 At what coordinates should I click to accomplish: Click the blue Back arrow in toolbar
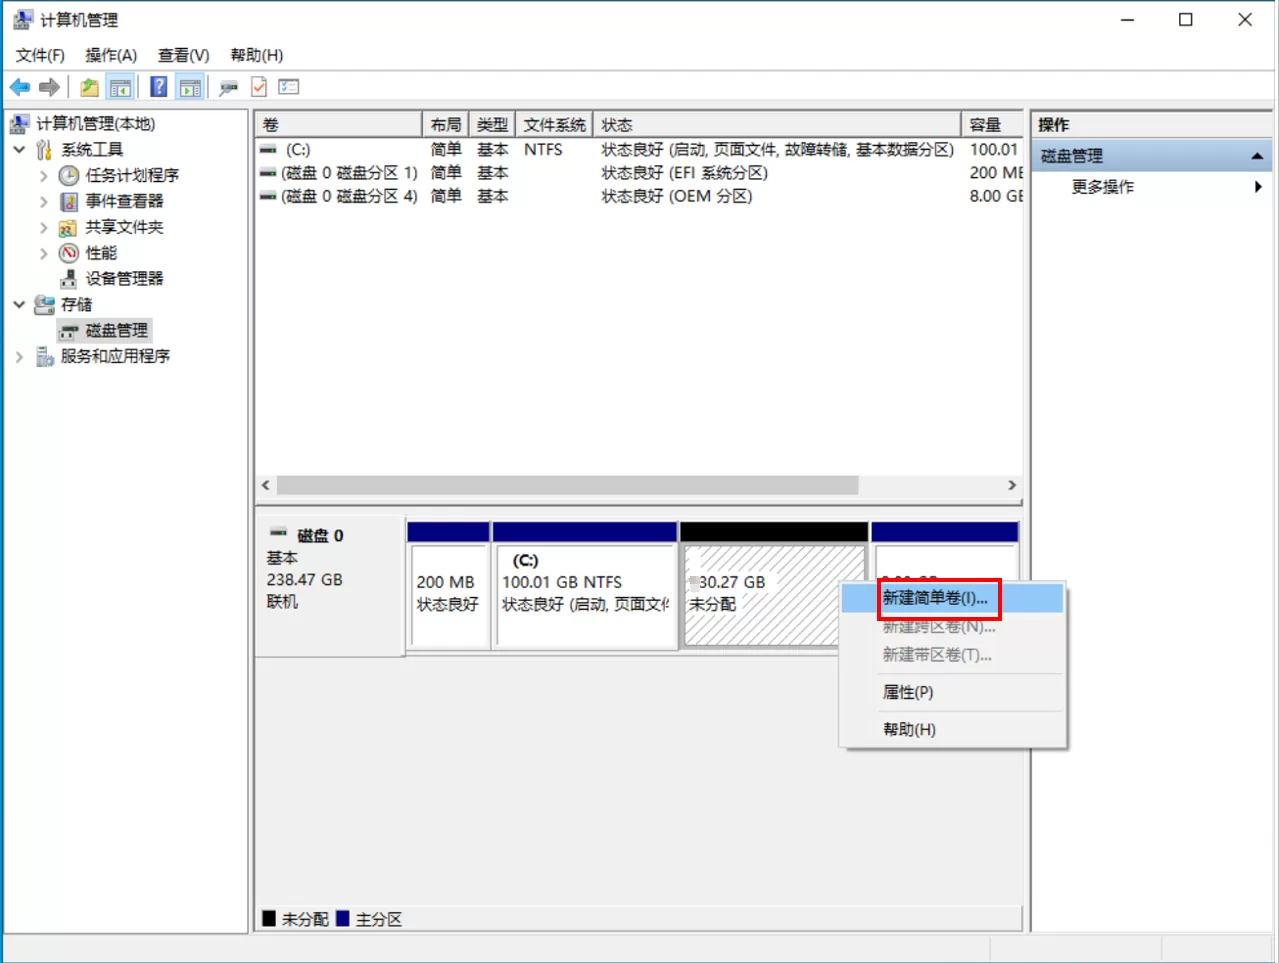click(19, 88)
